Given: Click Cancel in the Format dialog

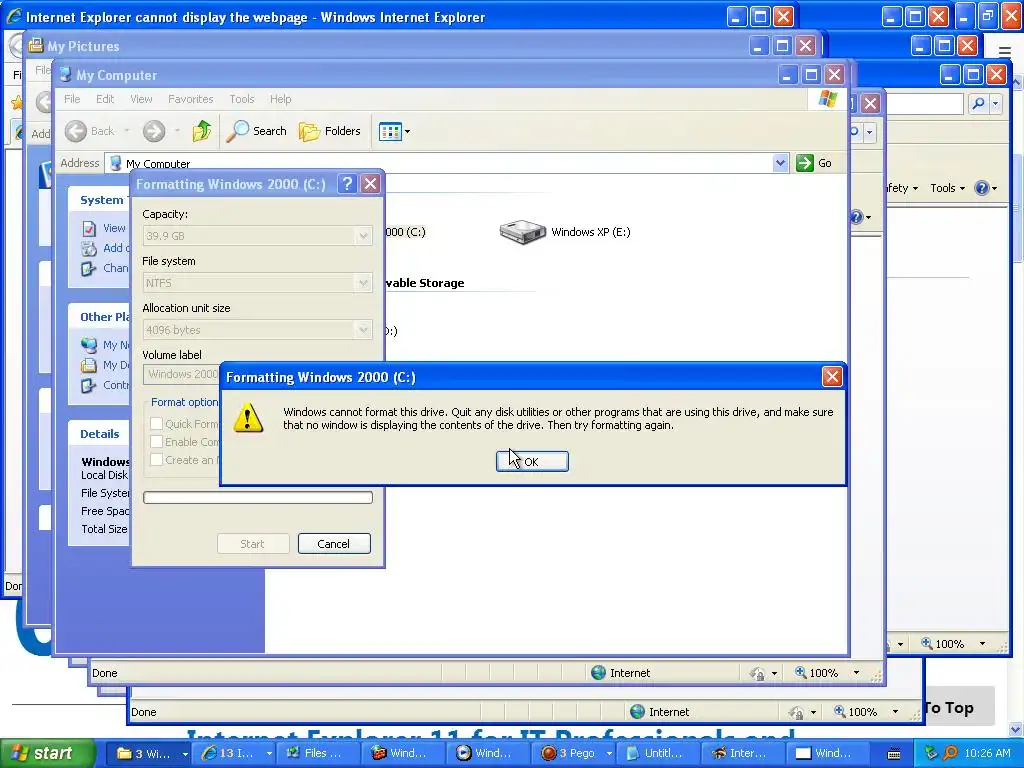Looking at the screenshot, I should click(334, 543).
